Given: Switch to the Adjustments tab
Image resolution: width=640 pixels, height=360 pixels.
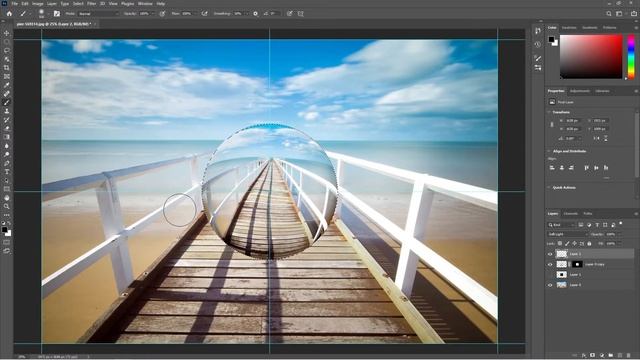Looking at the screenshot, I should (x=580, y=91).
